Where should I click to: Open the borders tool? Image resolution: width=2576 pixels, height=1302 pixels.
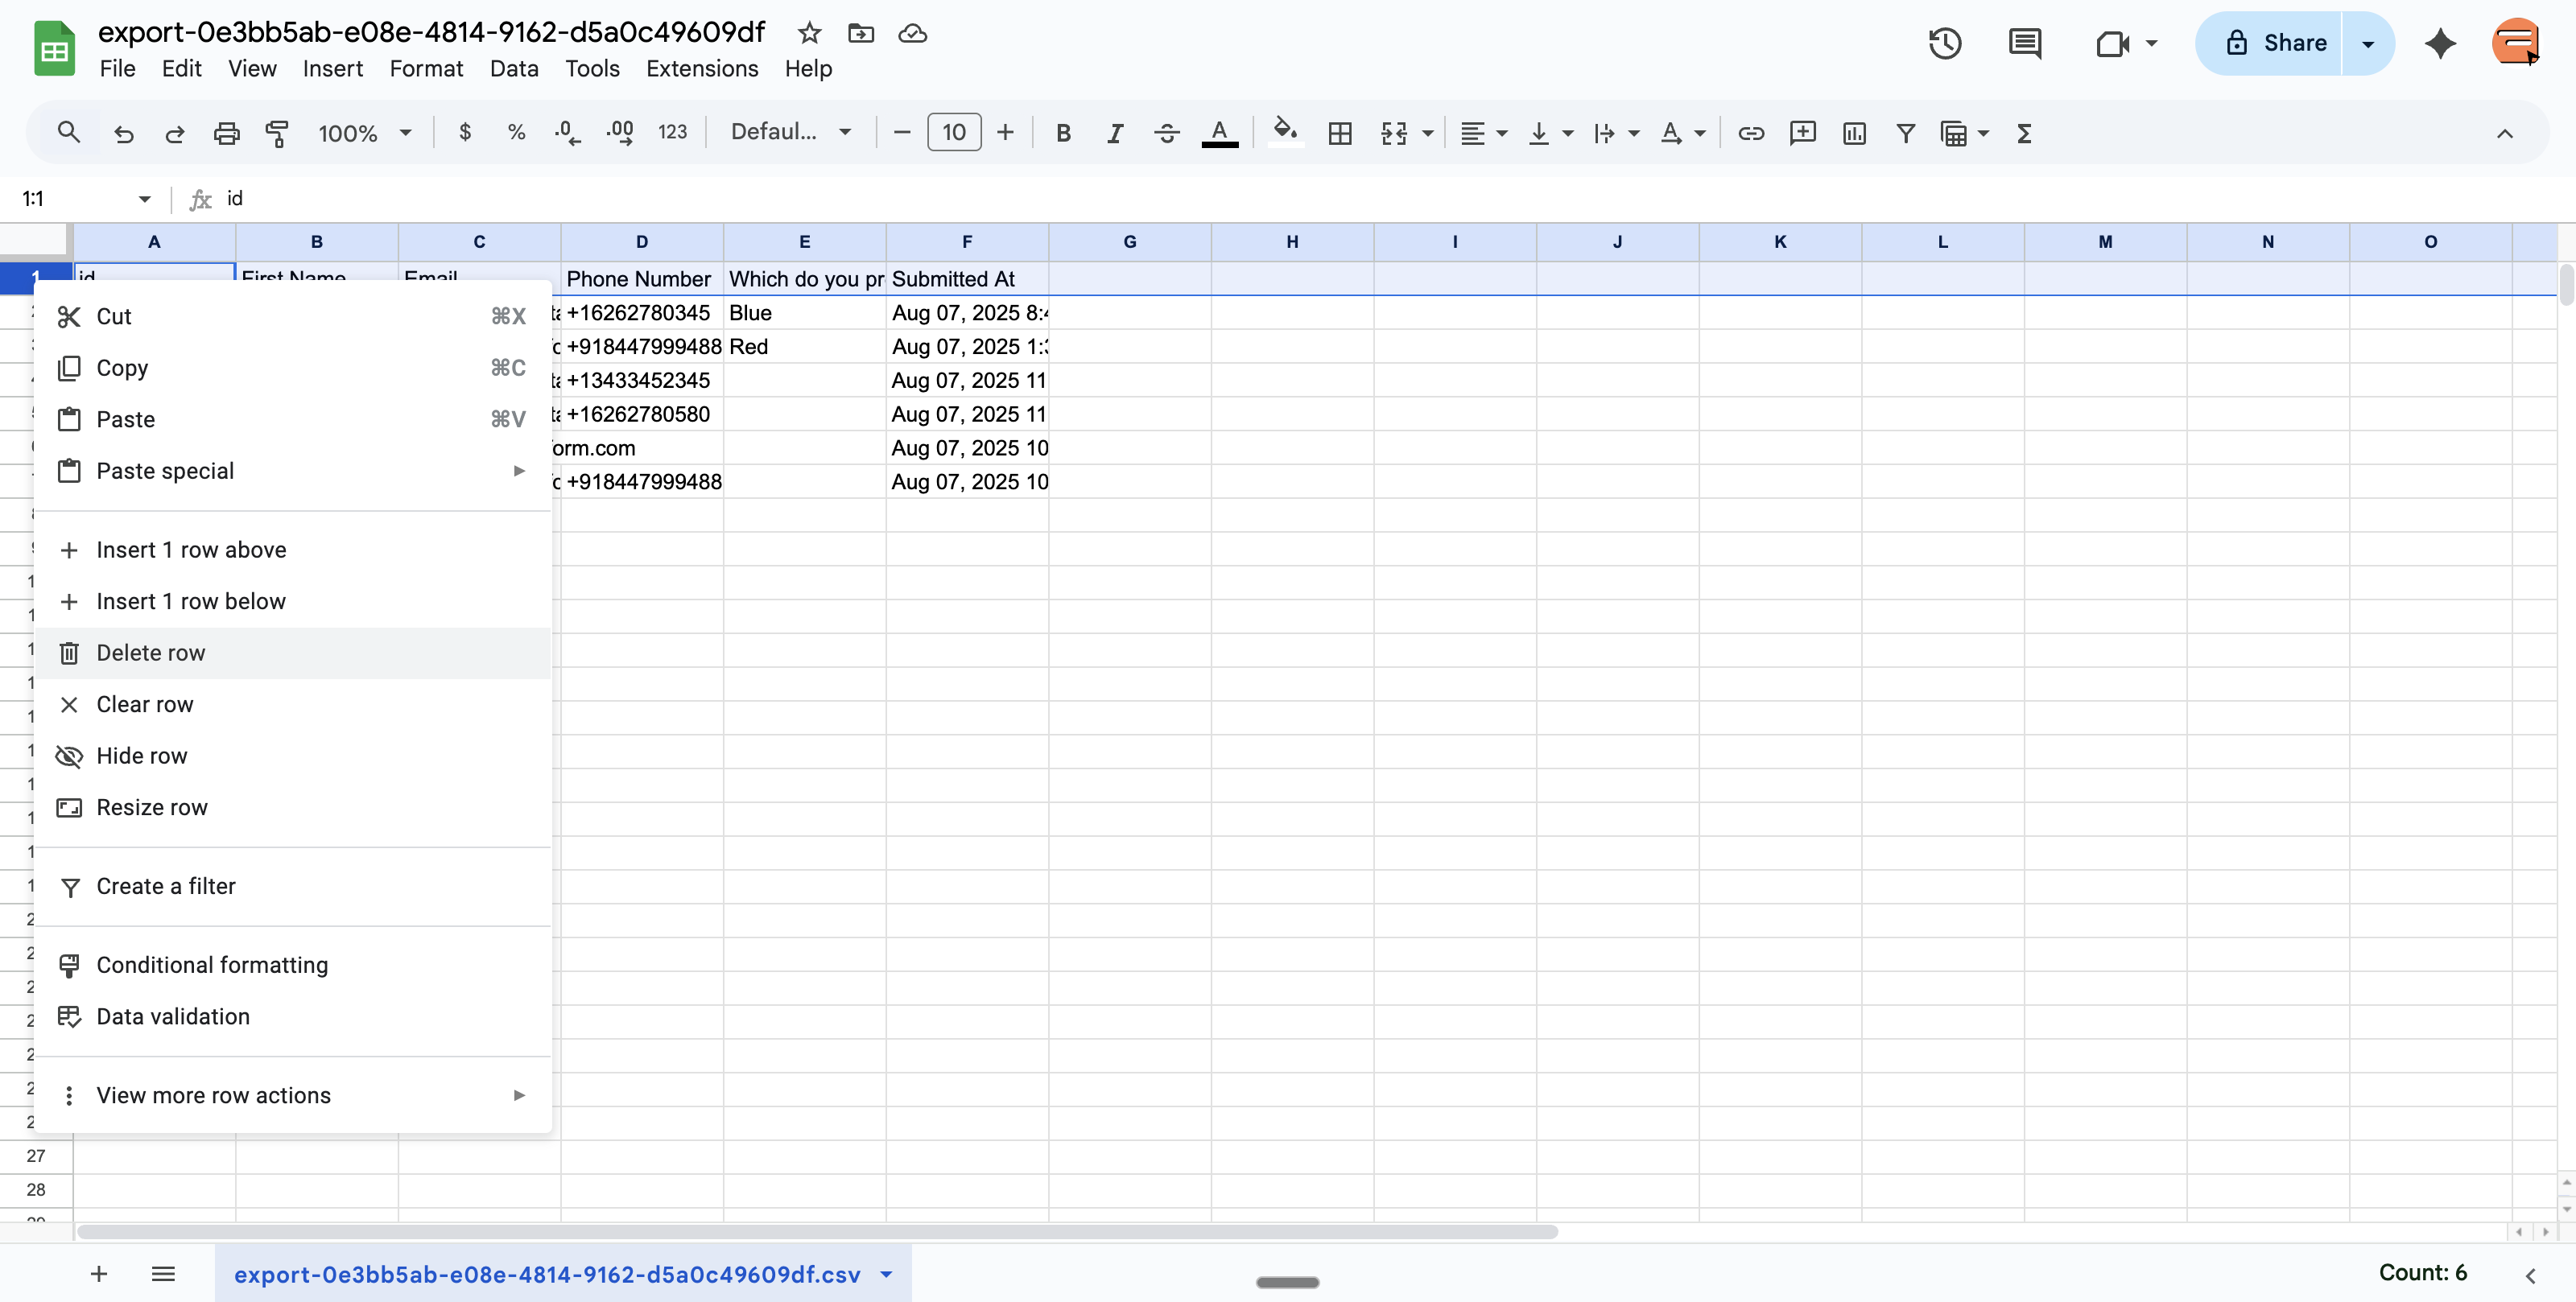tap(1340, 133)
